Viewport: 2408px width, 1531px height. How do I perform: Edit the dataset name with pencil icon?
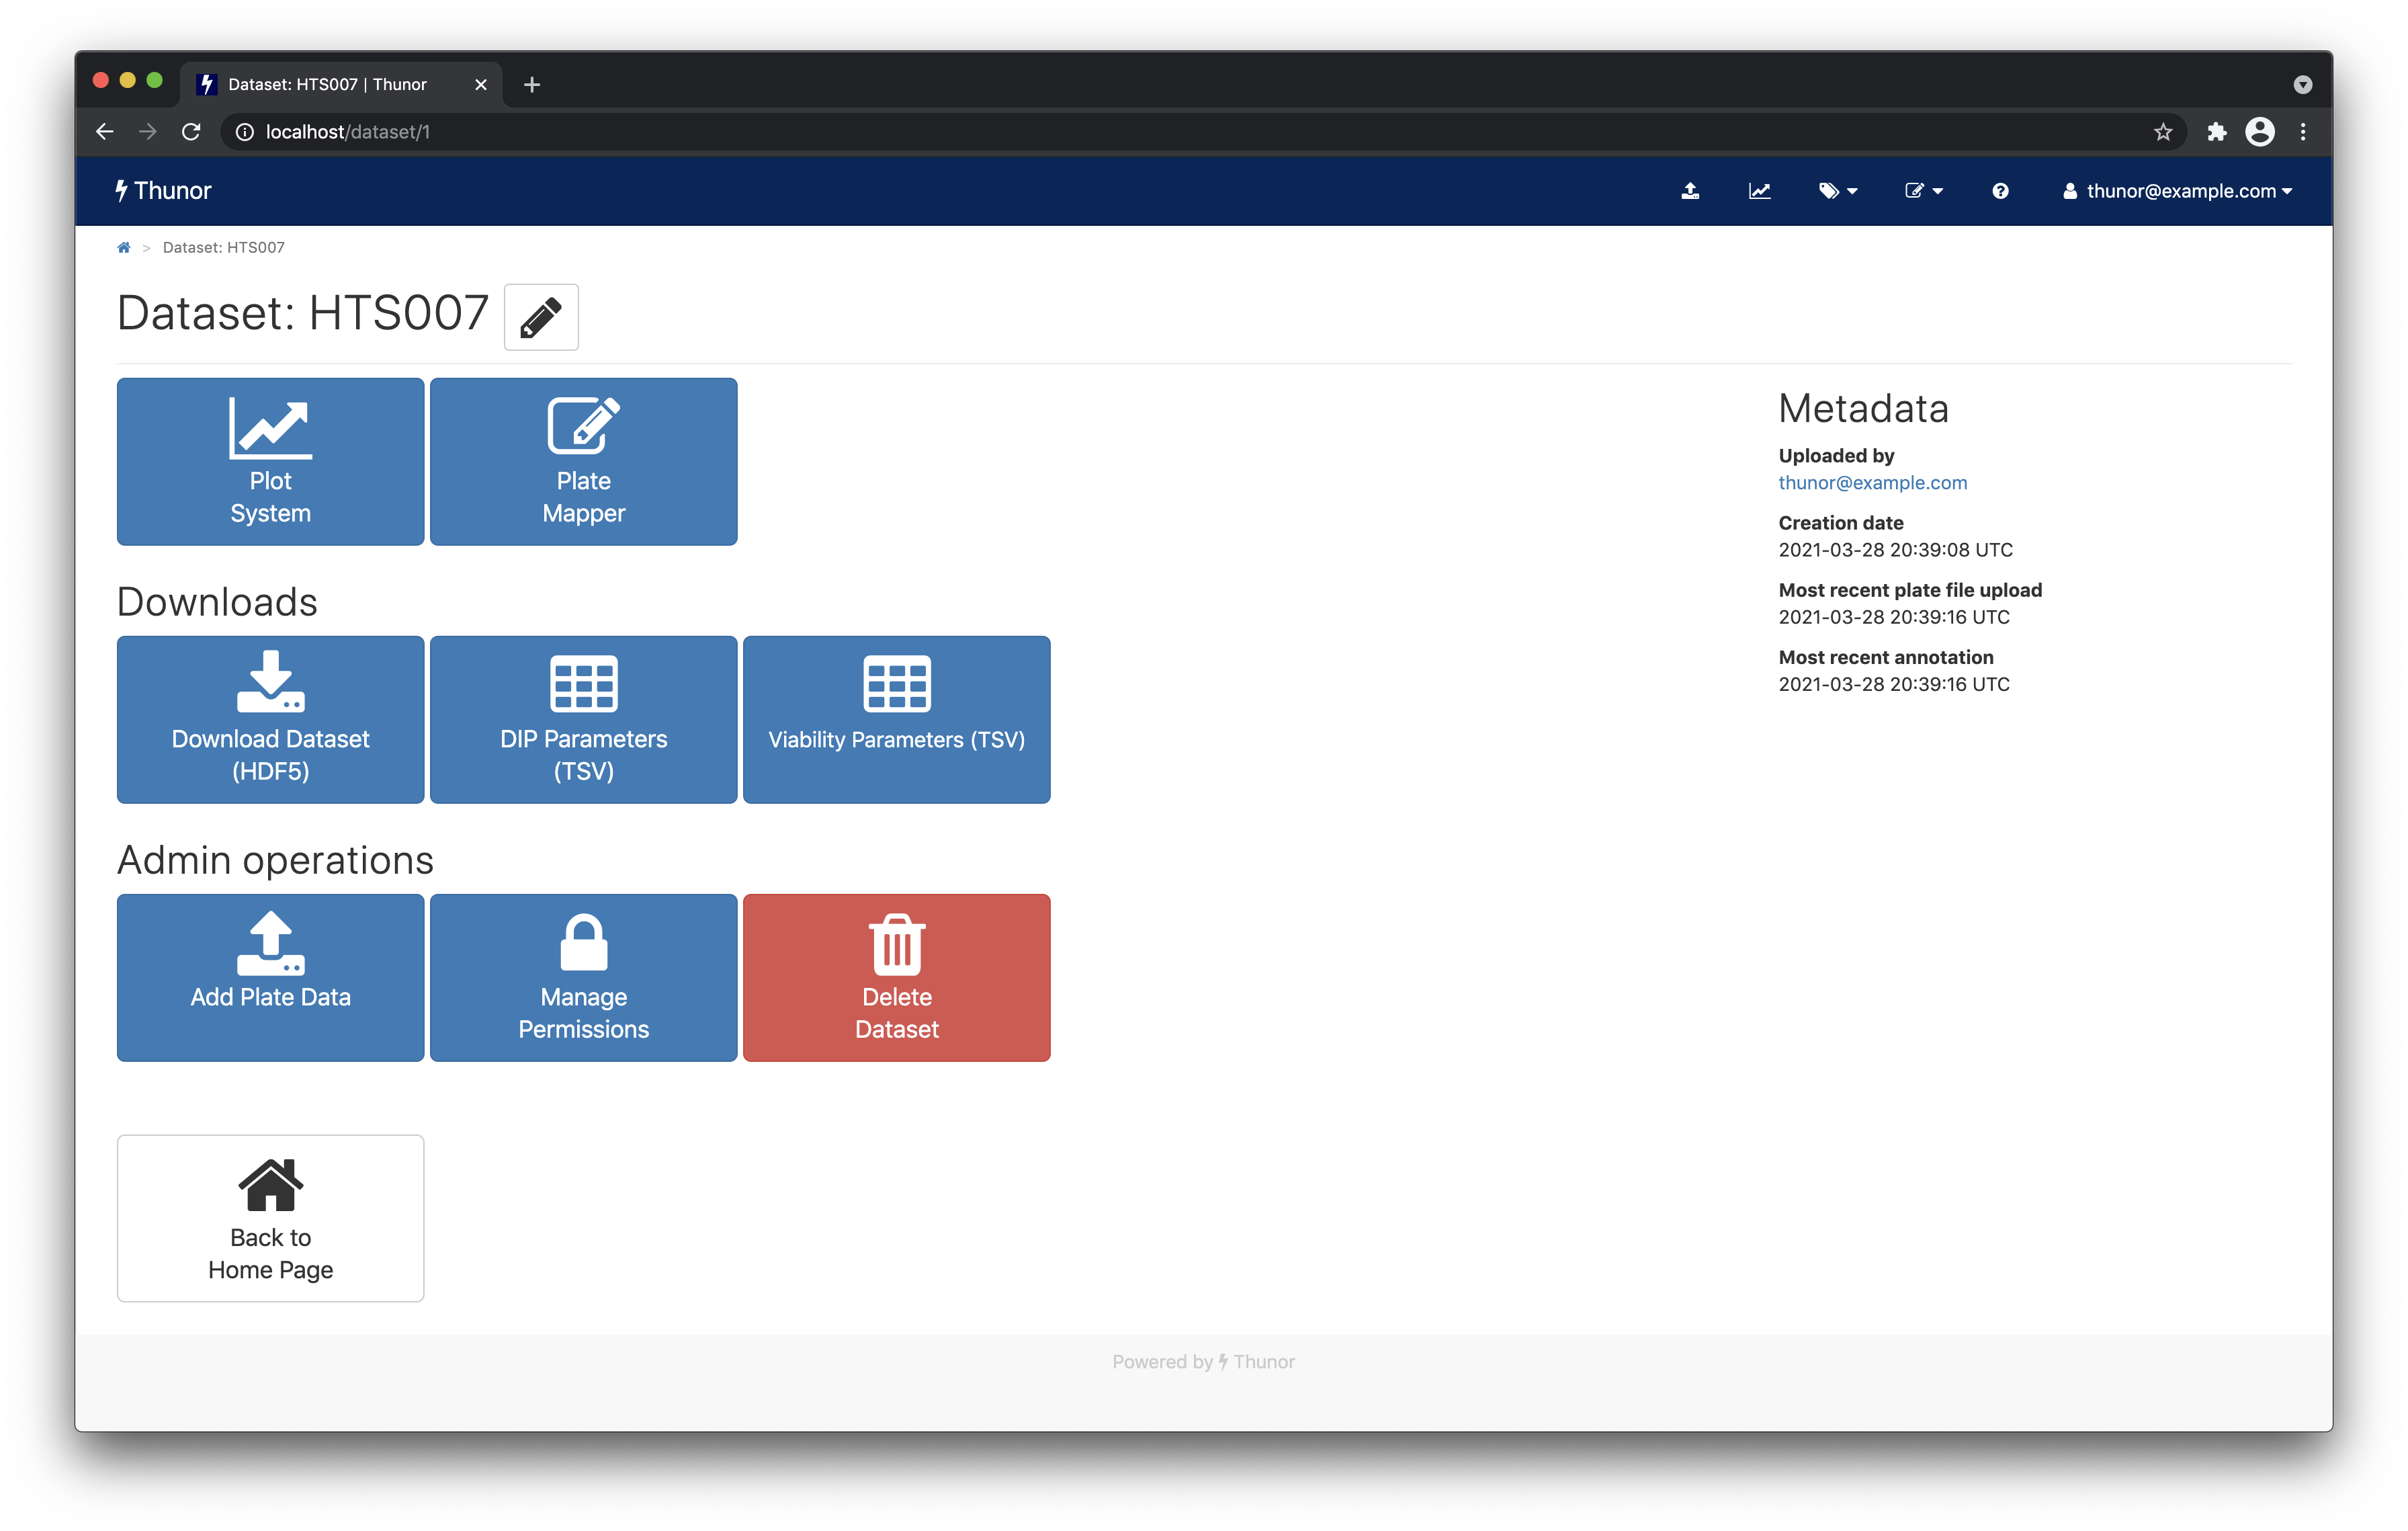[x=541, y=317]
